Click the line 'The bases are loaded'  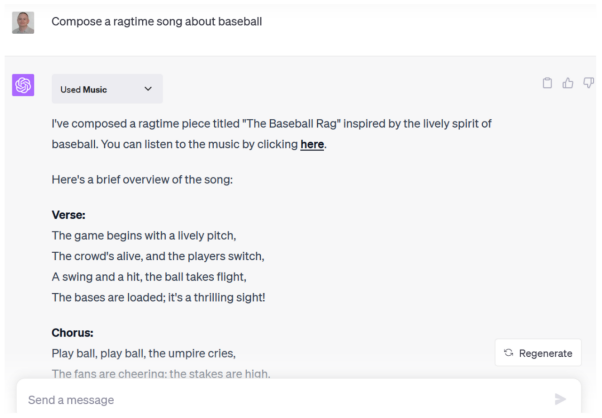coord(164,296)
